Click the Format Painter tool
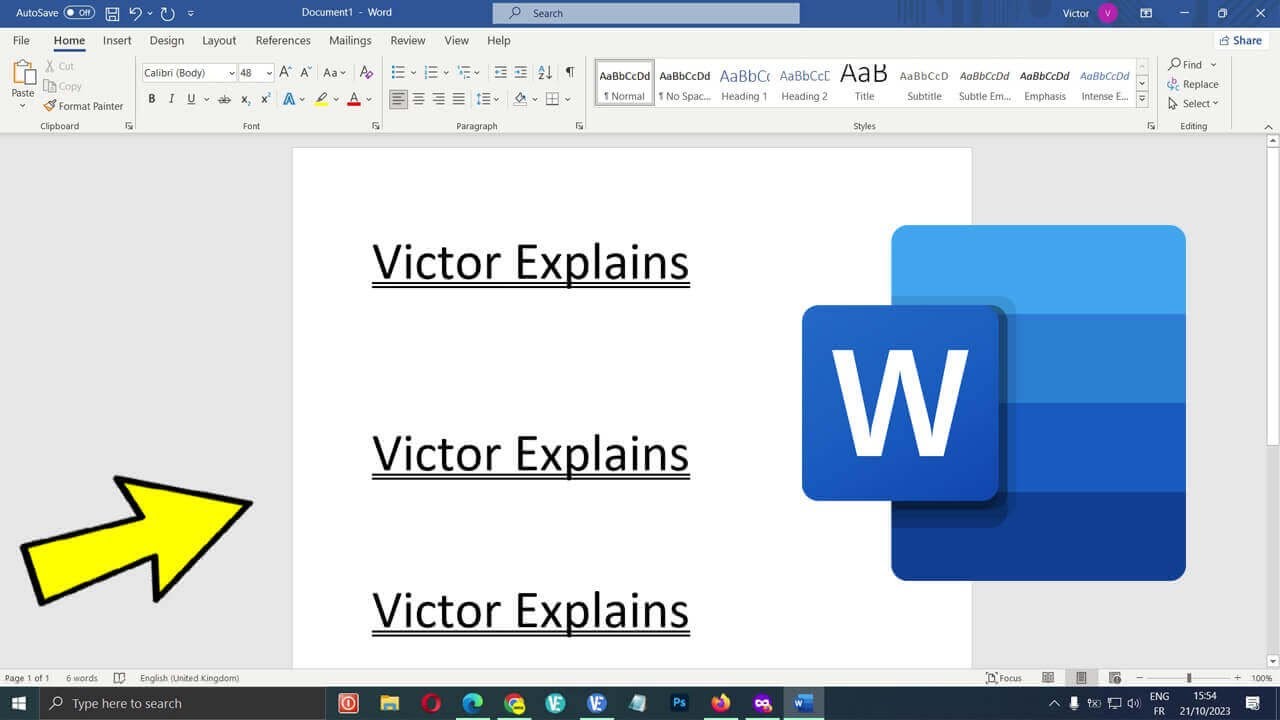The width and height of the screenshot is (1280, 720). point(84,106)
